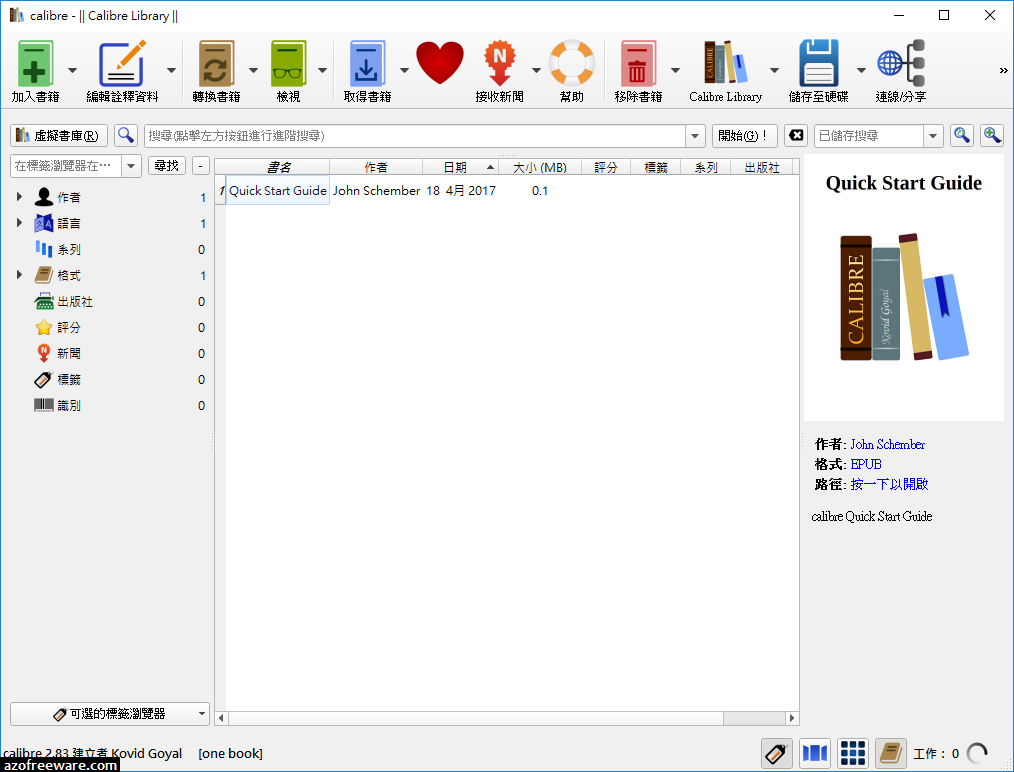The image size is (1014, 772).
Task: Click the horizontal scrollbar of book list
Action: click(475, 718)
